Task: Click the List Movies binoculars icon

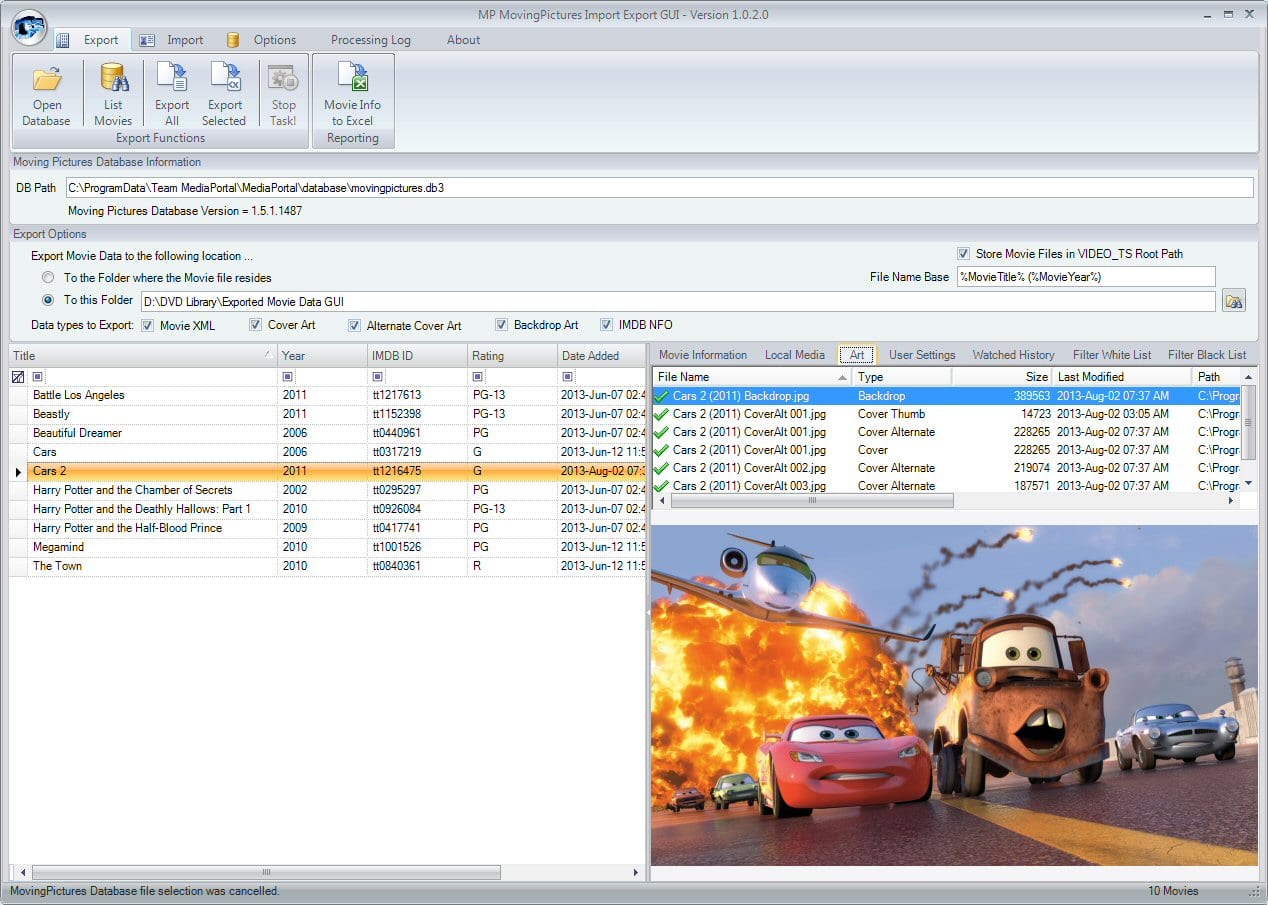Action: (113, 78)
